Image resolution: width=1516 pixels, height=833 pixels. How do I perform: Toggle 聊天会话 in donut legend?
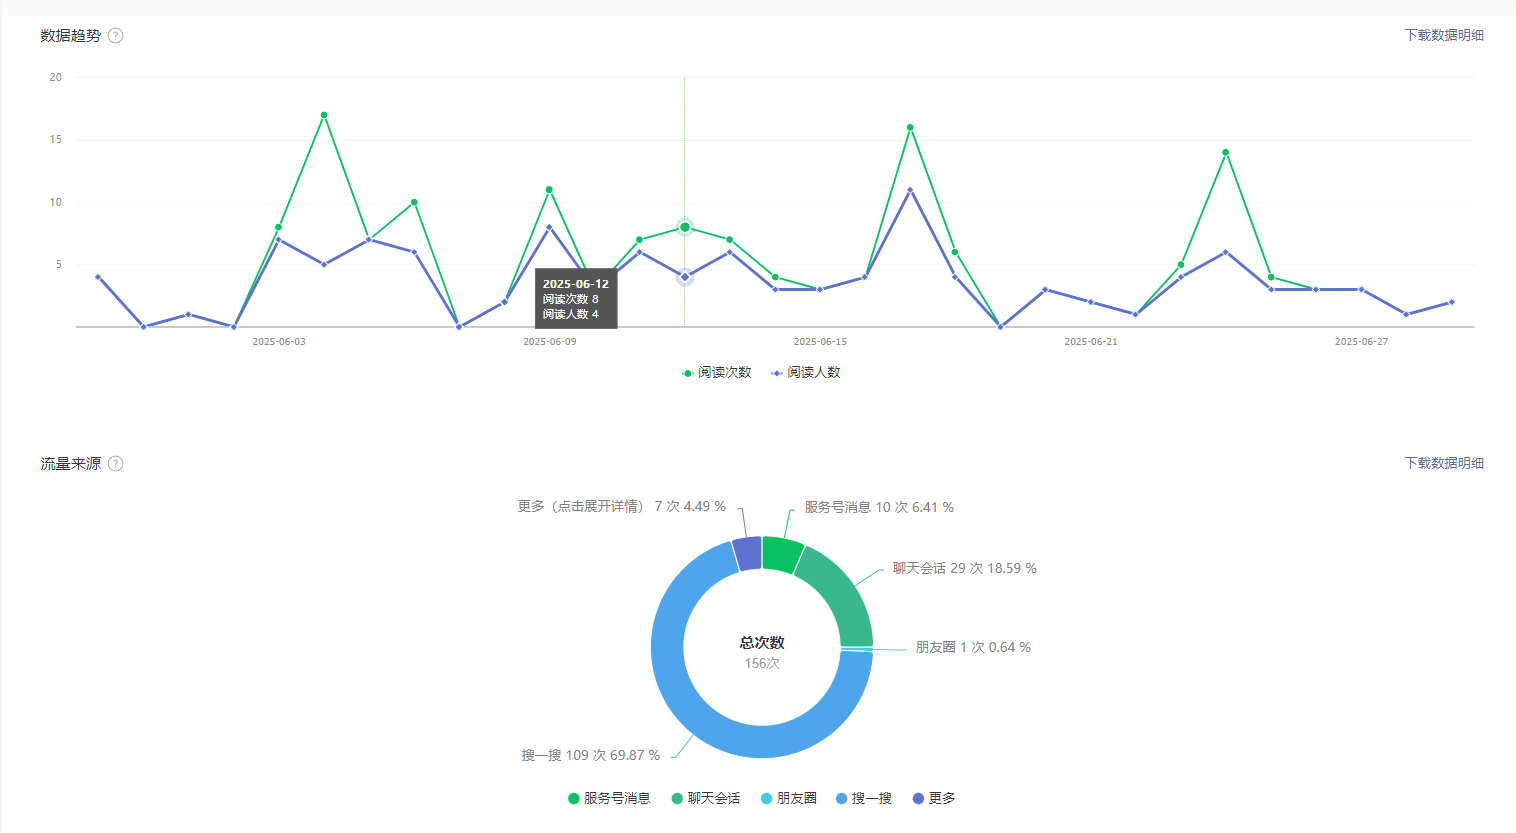[705, 798]
